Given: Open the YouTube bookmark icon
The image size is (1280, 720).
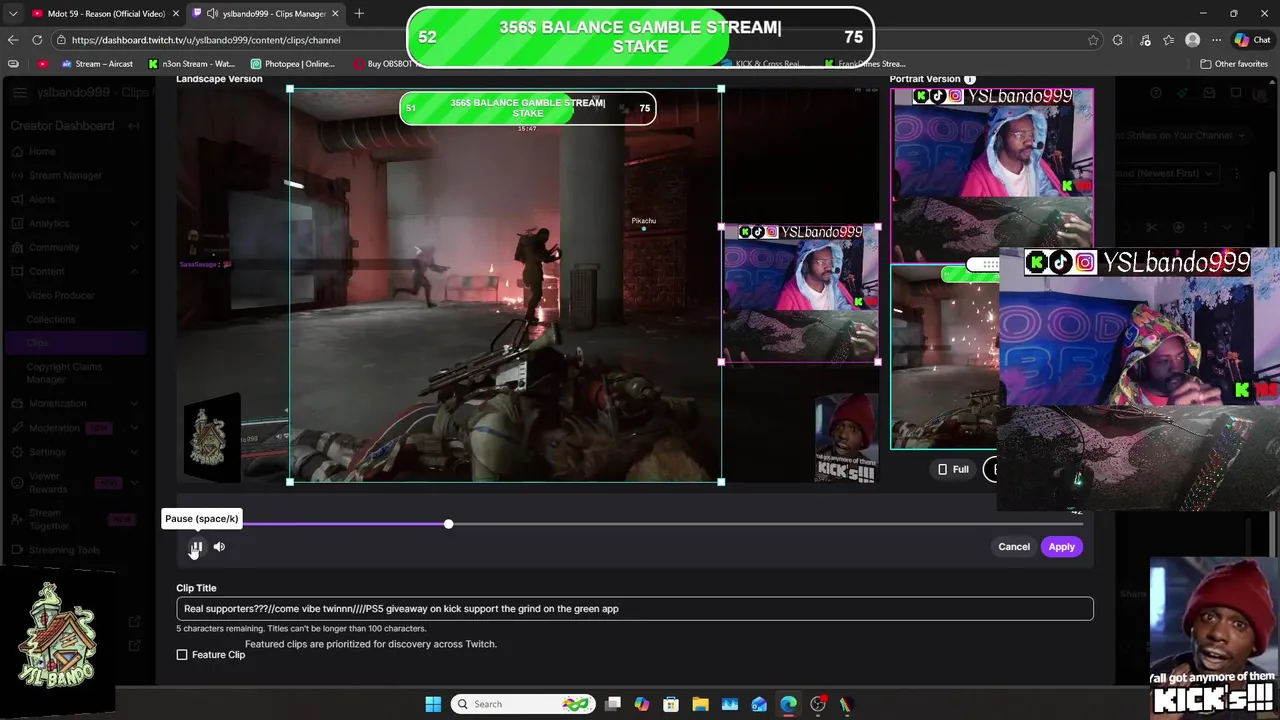Looking at the screenshot, I should click(42, 64).
